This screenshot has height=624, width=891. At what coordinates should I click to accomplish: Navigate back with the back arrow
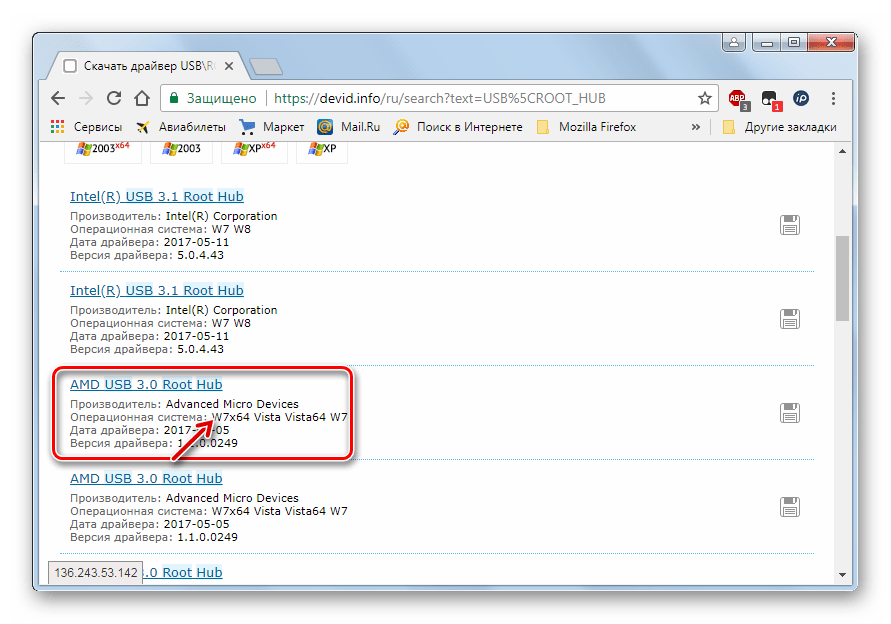pos(58,98)
